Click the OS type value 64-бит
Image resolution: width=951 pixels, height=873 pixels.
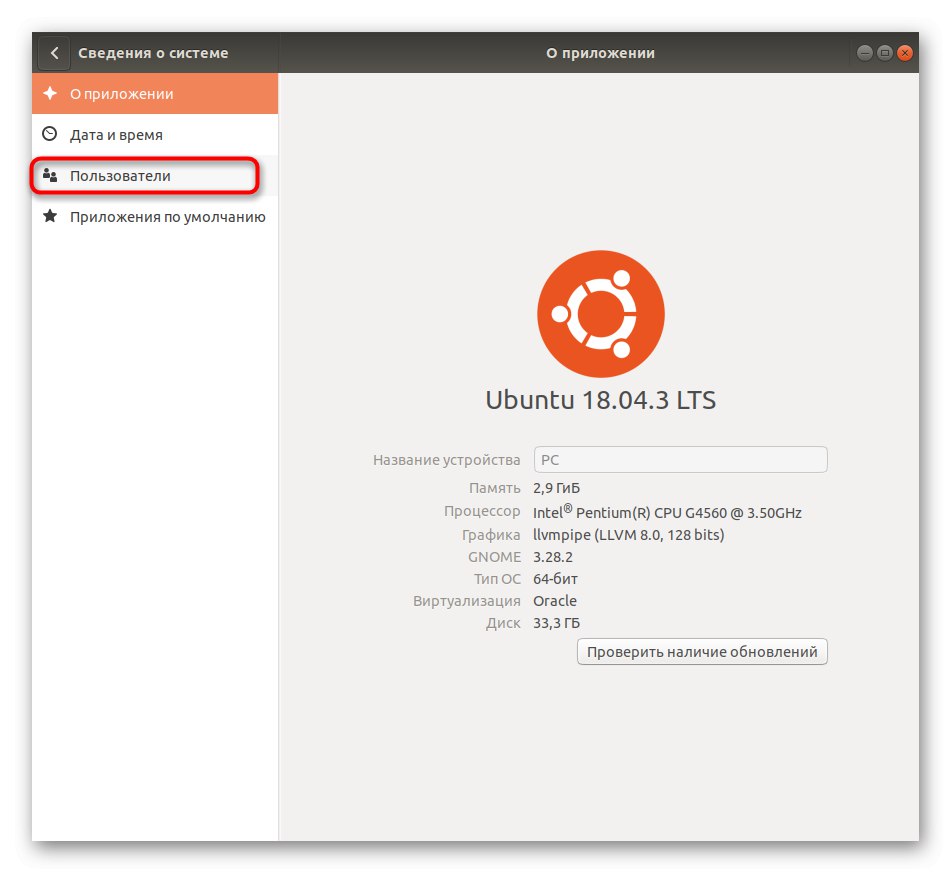point(555,579)
